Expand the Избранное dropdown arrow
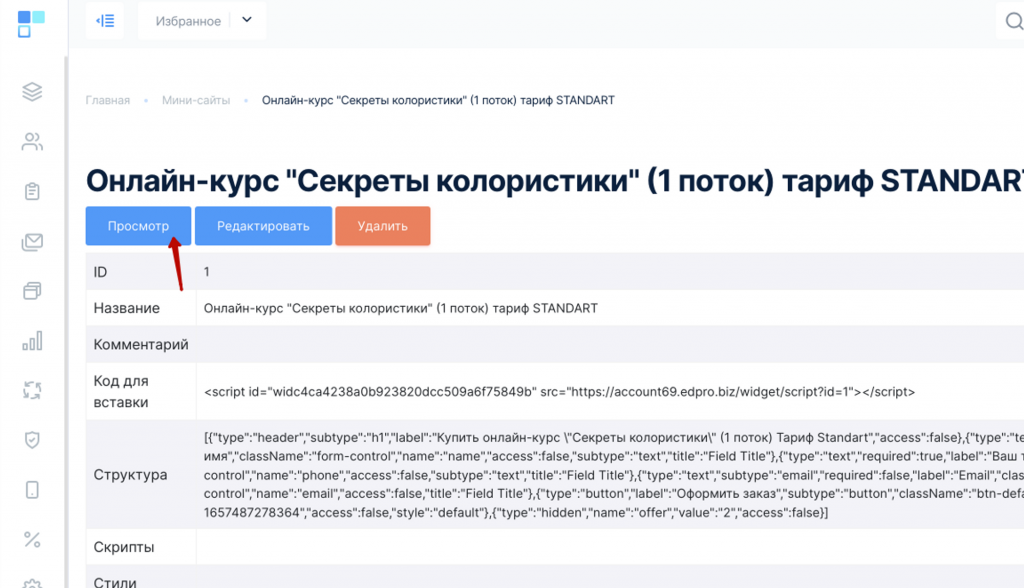The width and height of the screenshot is (1024, 588). click(x=247, y=20)
